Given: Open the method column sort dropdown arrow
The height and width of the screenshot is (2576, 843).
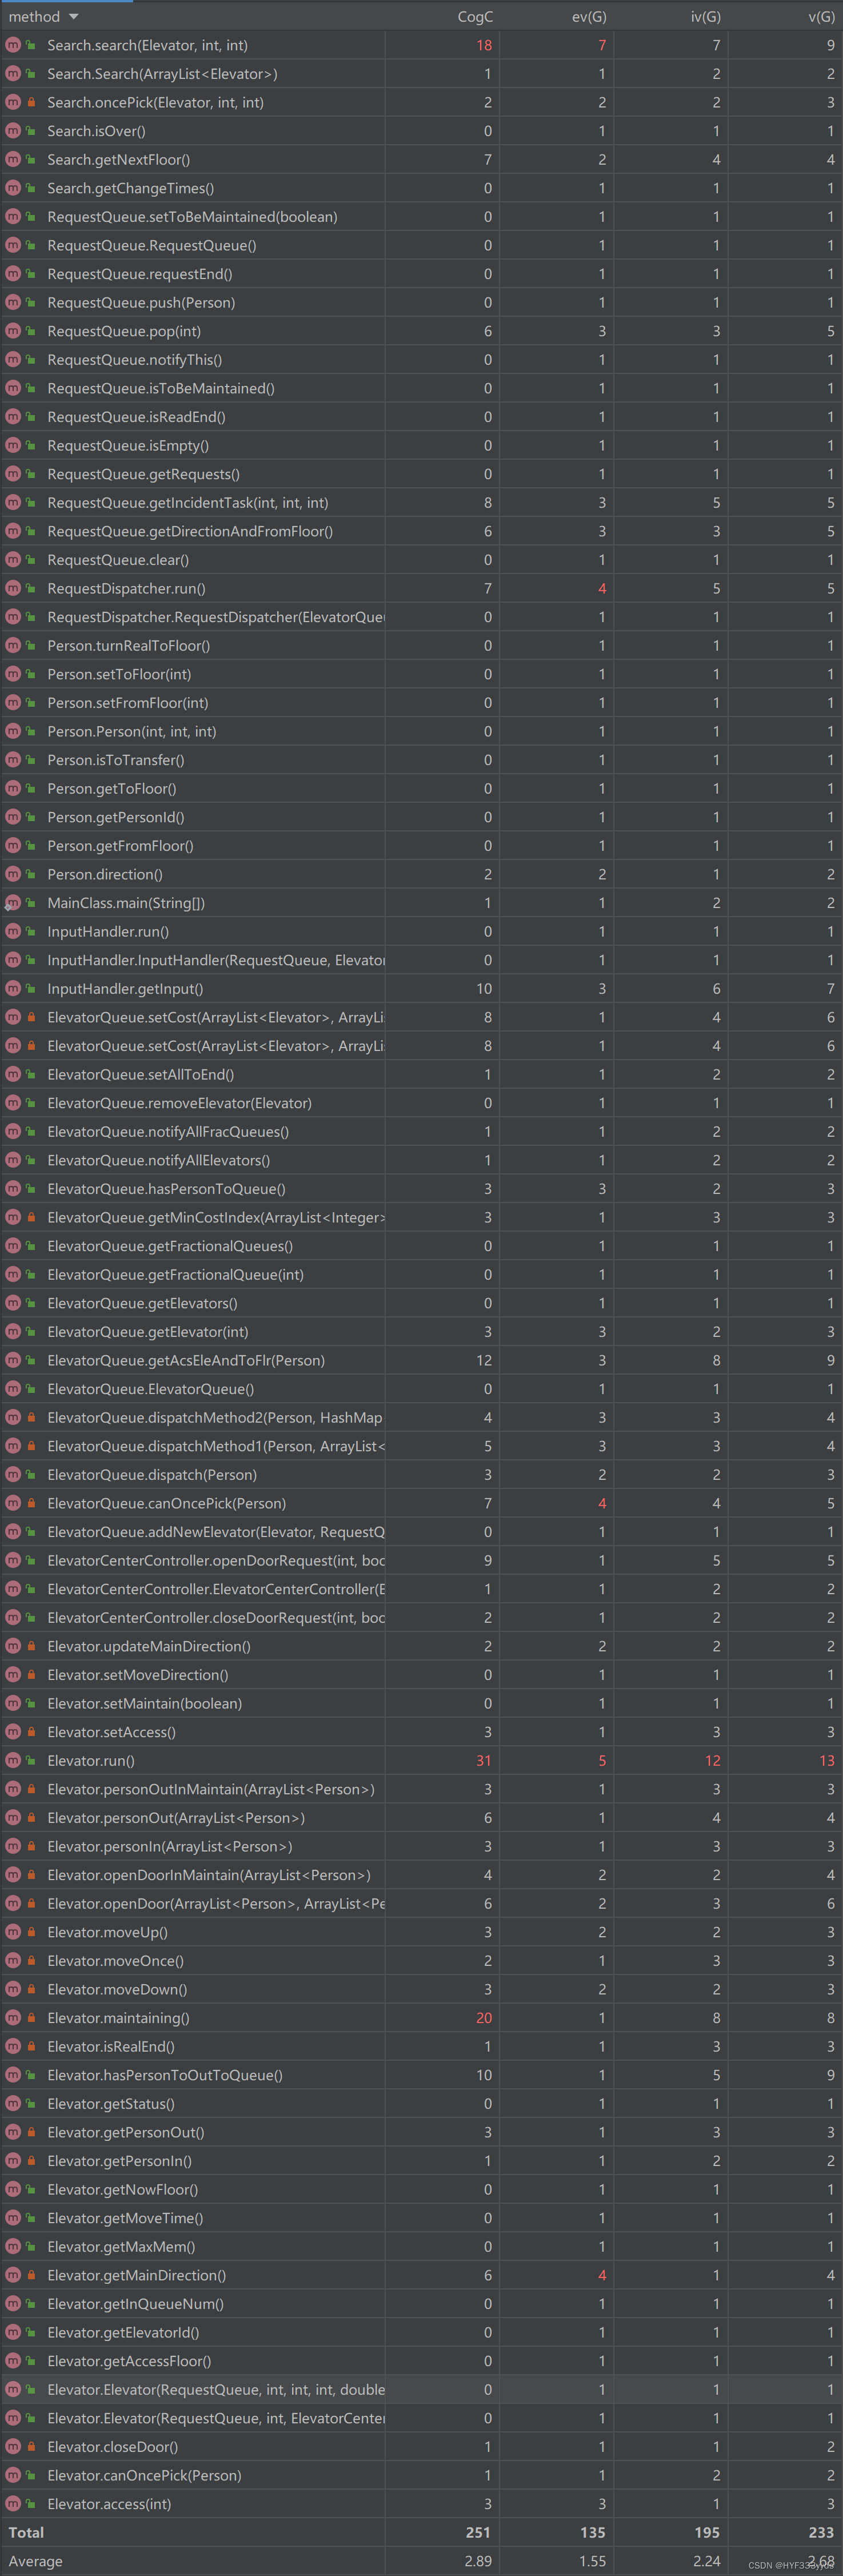Looking at the screenshot, I should pyautogui.click(x=74, y=17).
